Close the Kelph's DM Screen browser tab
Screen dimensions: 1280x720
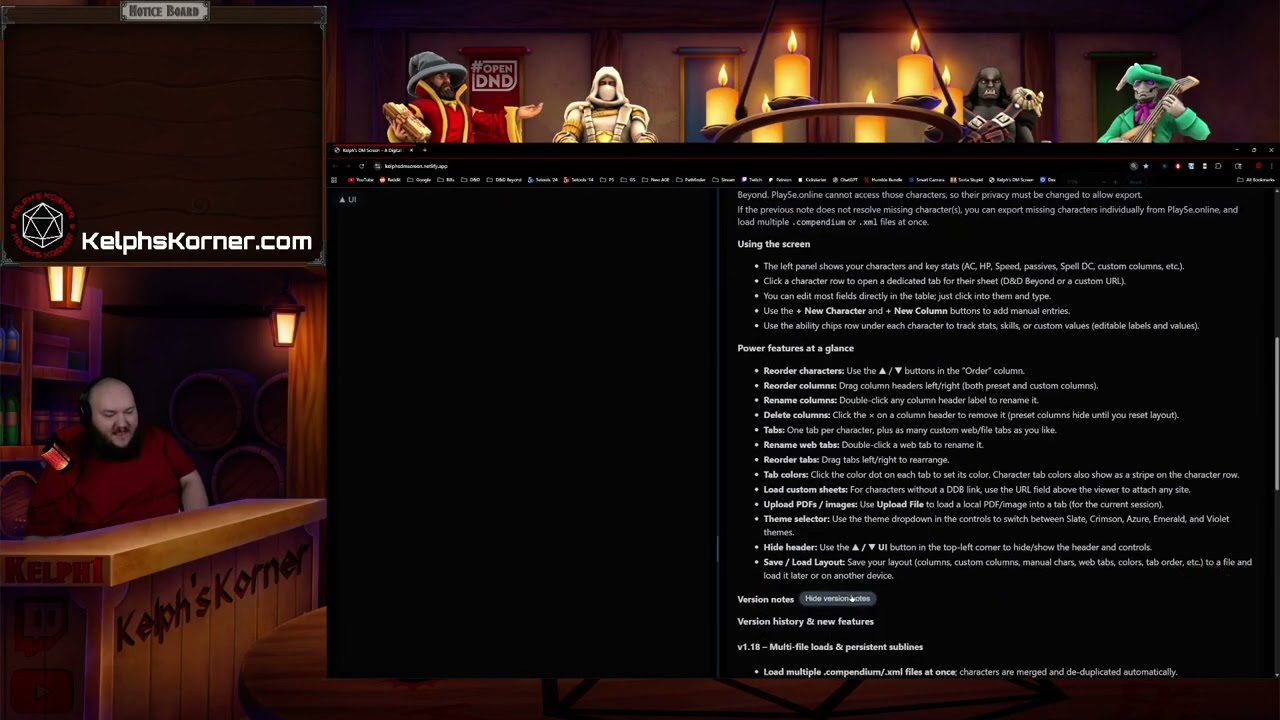coord(411,150)
